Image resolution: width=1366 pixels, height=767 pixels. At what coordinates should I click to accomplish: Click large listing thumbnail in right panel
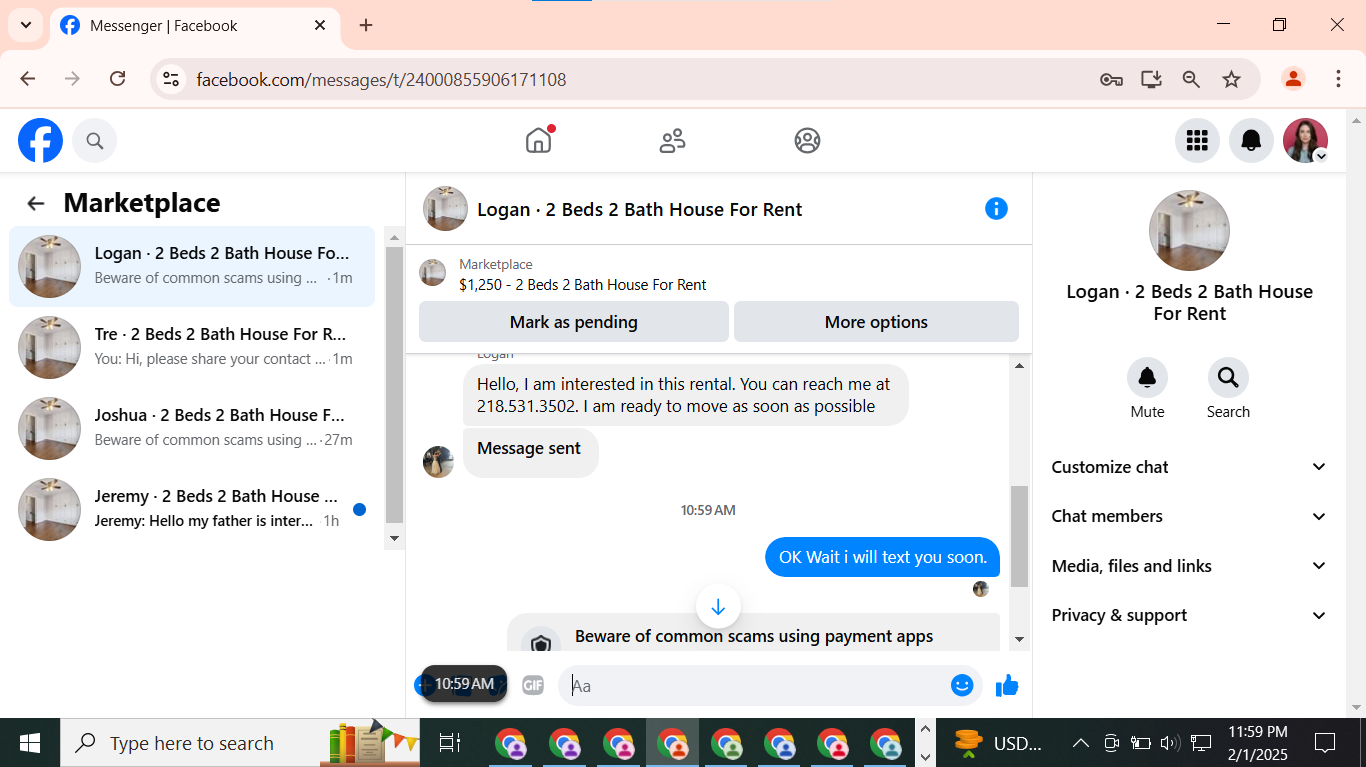(x=1189, y=231)
